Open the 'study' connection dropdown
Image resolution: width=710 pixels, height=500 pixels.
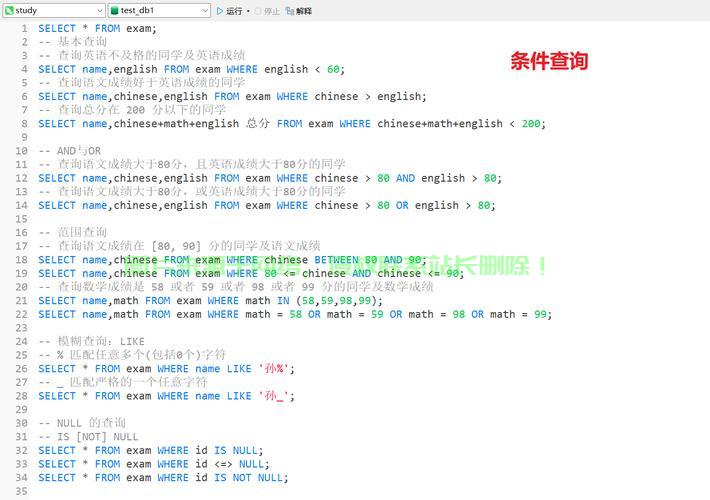pyautogui.click(x=53, y=10)
